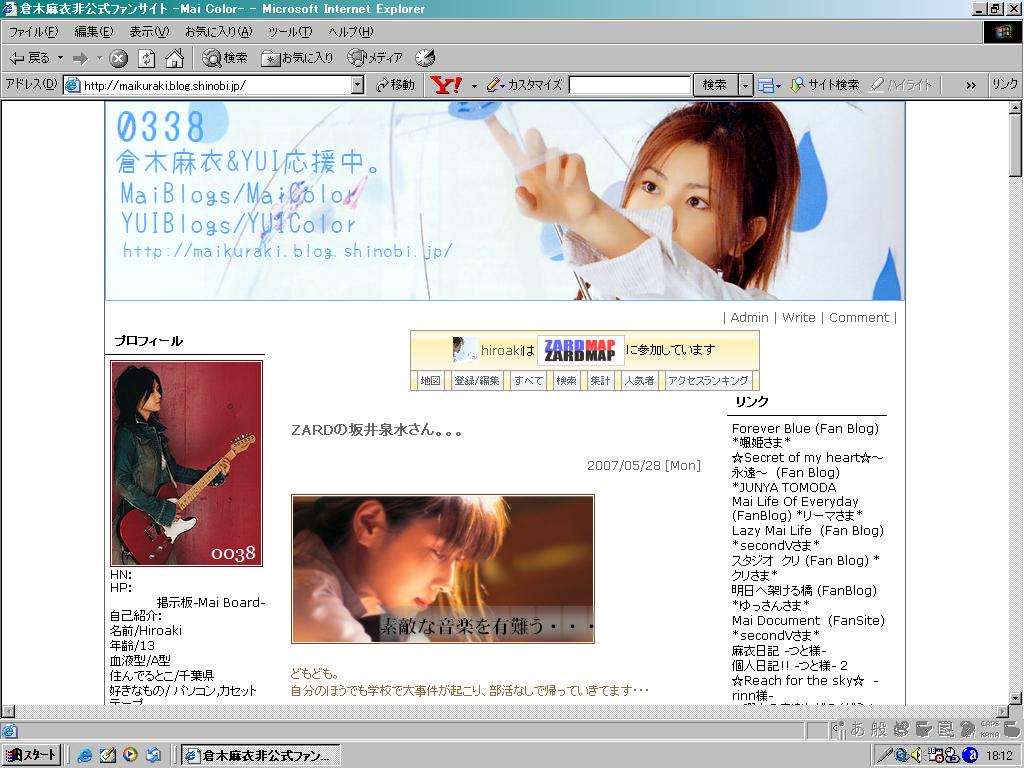Open the 表示(V) menu
The width and height of the screenshot is (1024, 768).
[x=149, y=31]
